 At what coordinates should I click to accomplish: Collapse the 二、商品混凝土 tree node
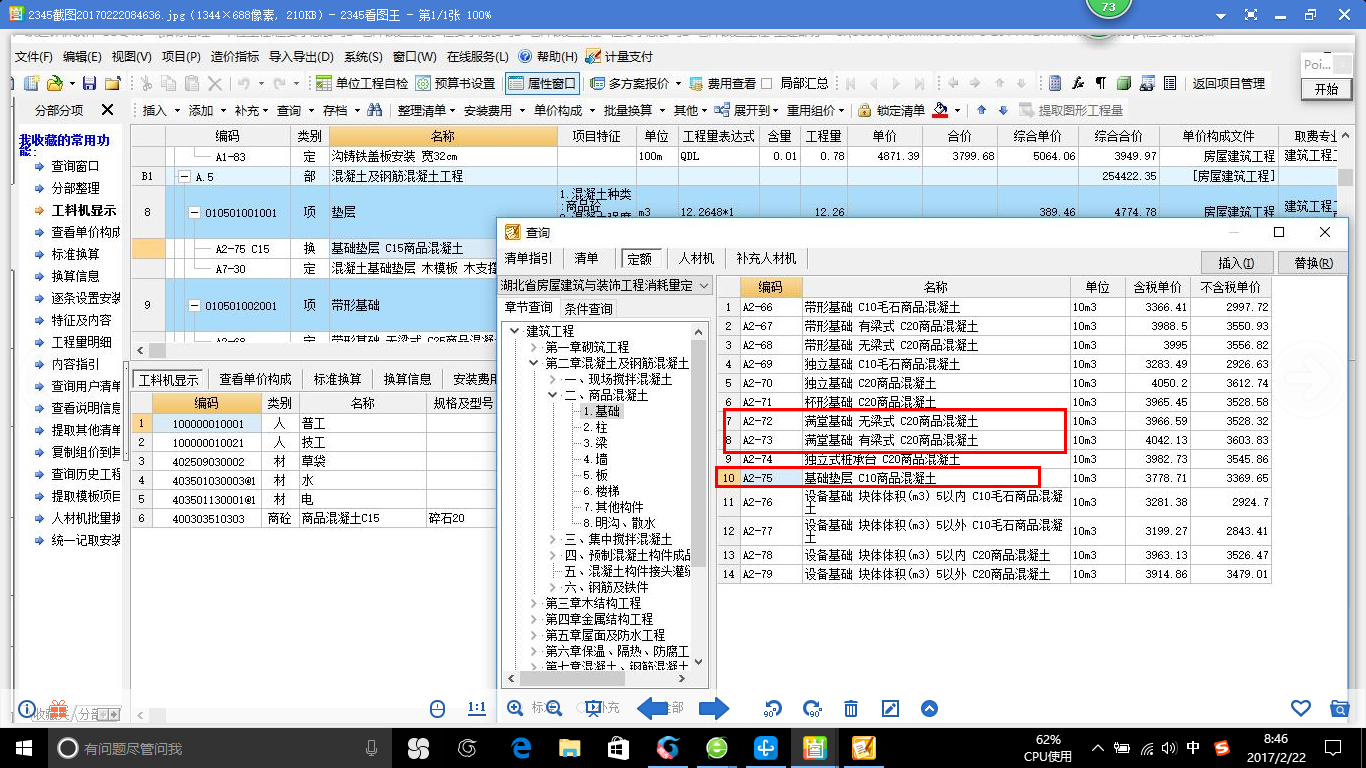tap(553, 395)
